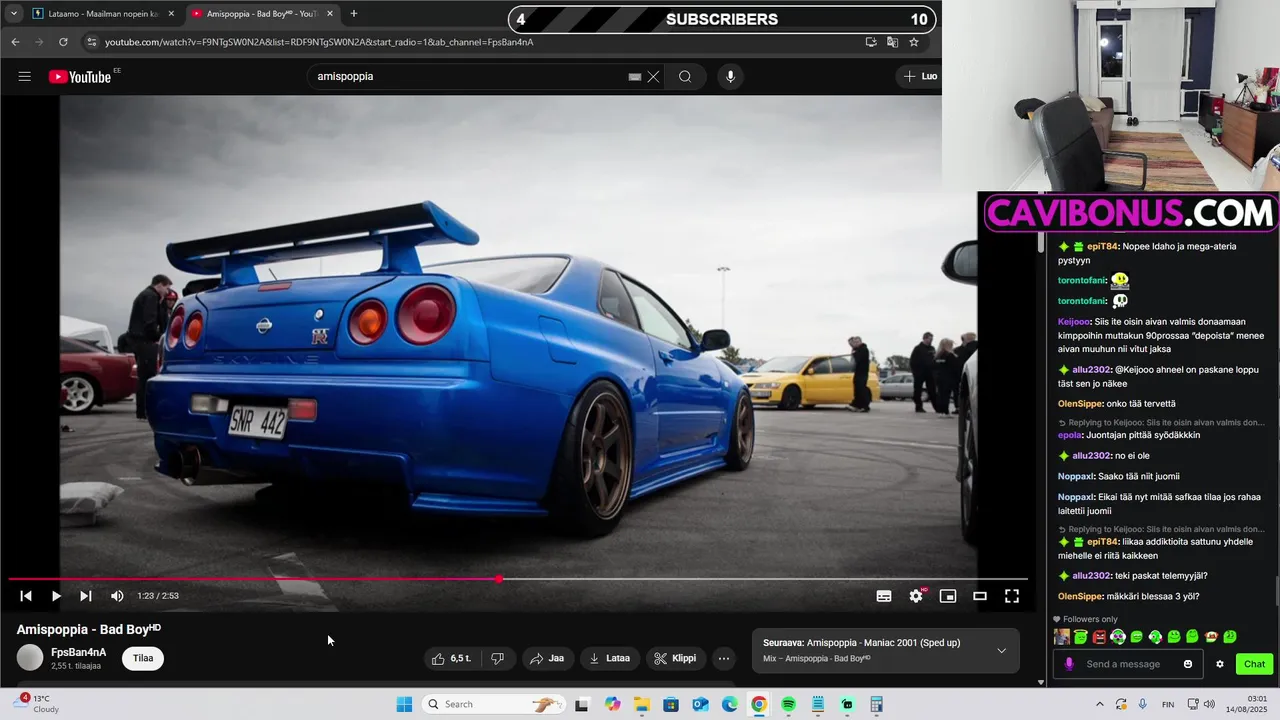Click the taskbar Search box
This screenshot has width=1280, height=720.
point(495,704)
